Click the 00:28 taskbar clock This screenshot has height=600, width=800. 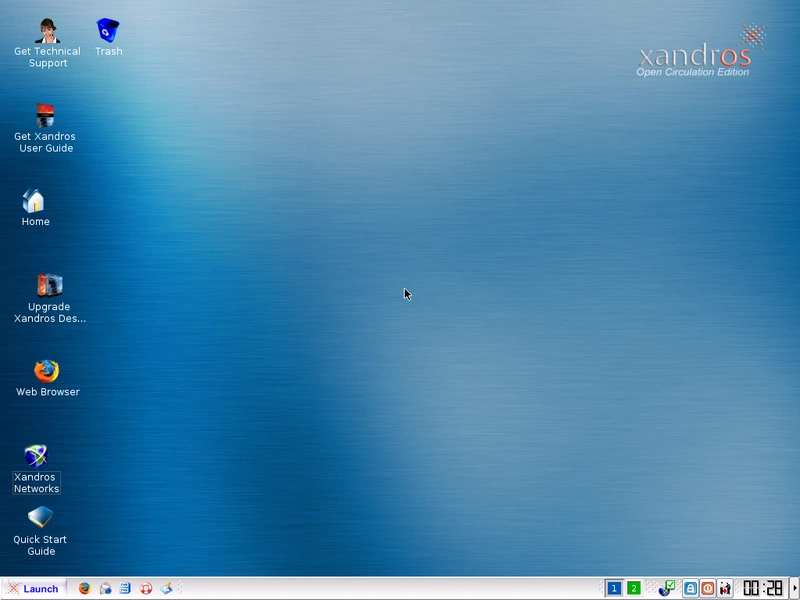tap(763, 588)
